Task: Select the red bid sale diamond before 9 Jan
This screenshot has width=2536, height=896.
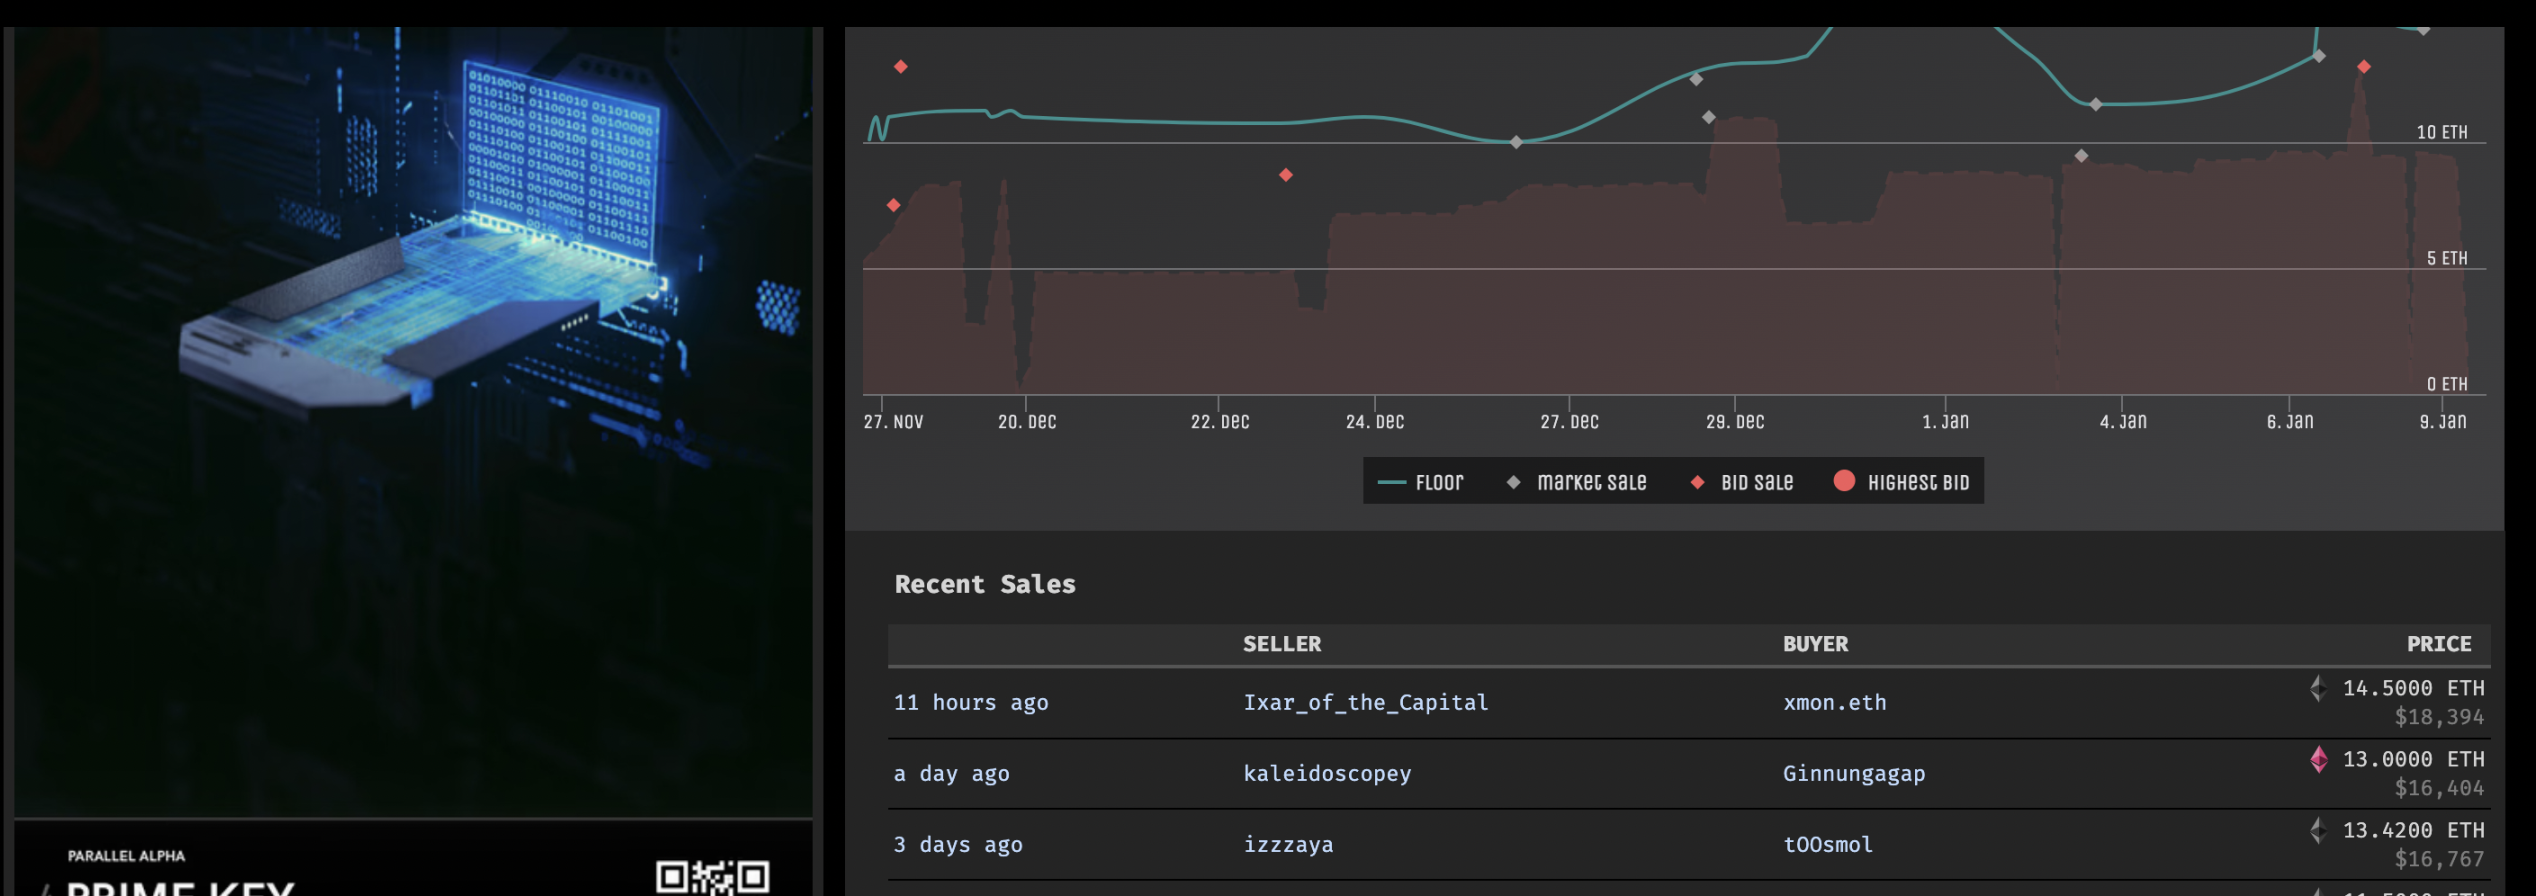Action: tap(2364, 67)
